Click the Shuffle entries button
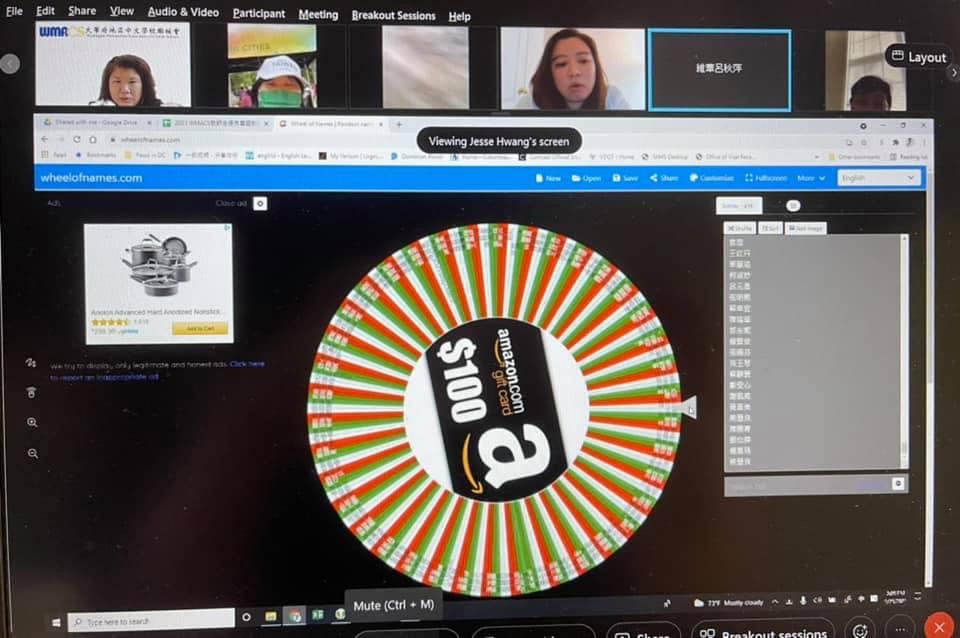Image resolution: width=960 pixels, height=638 pixels. click(x=740, y=228)
